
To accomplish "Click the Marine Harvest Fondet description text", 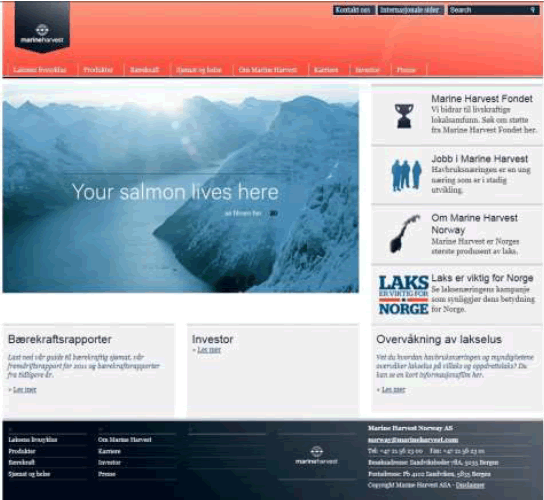I will pos(484,120).
